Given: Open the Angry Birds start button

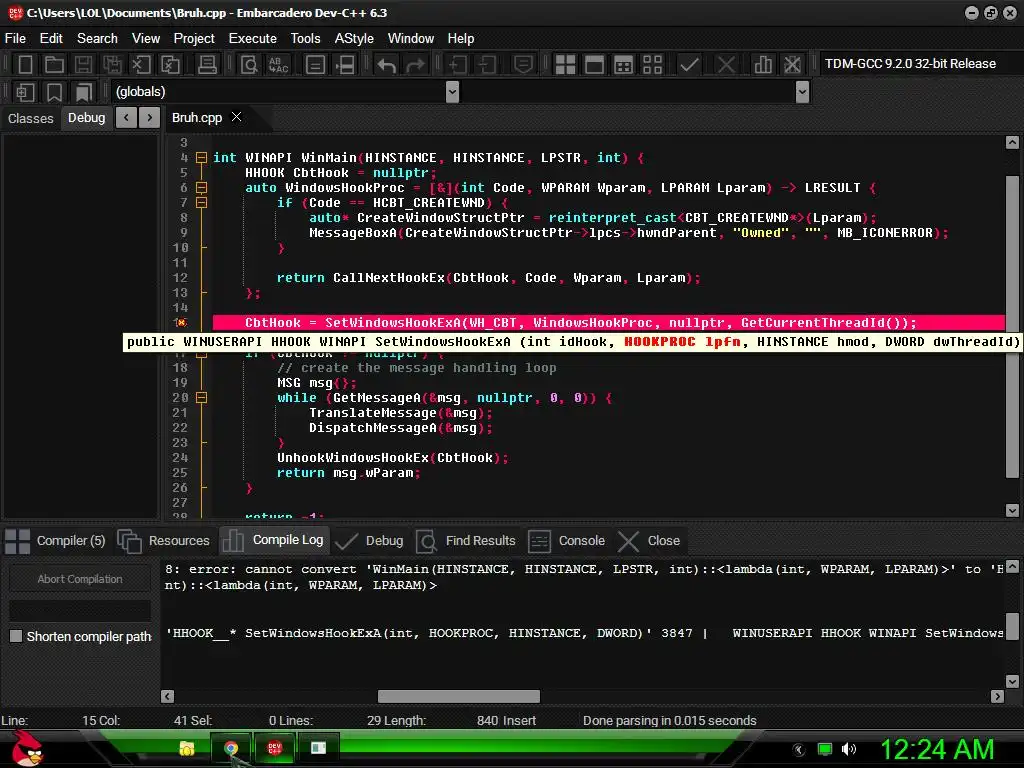Looking at the screenshot, I should (27, 748).
